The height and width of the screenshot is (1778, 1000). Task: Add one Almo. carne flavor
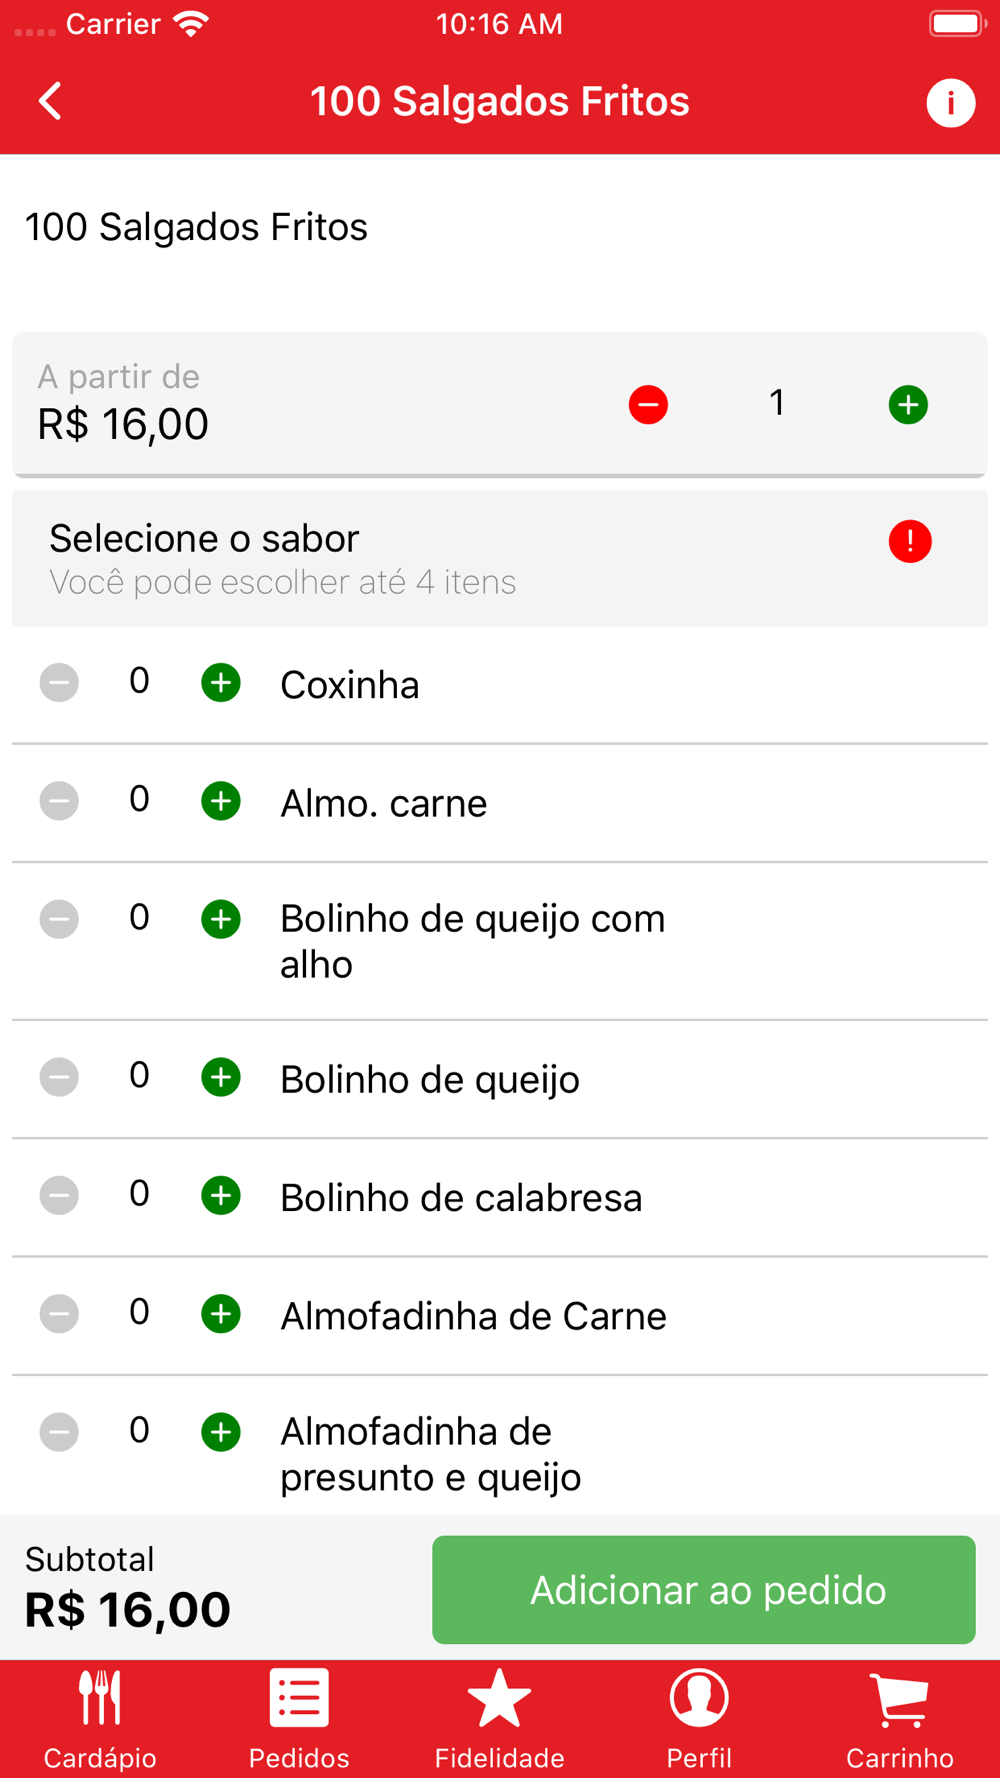(221, 801)
